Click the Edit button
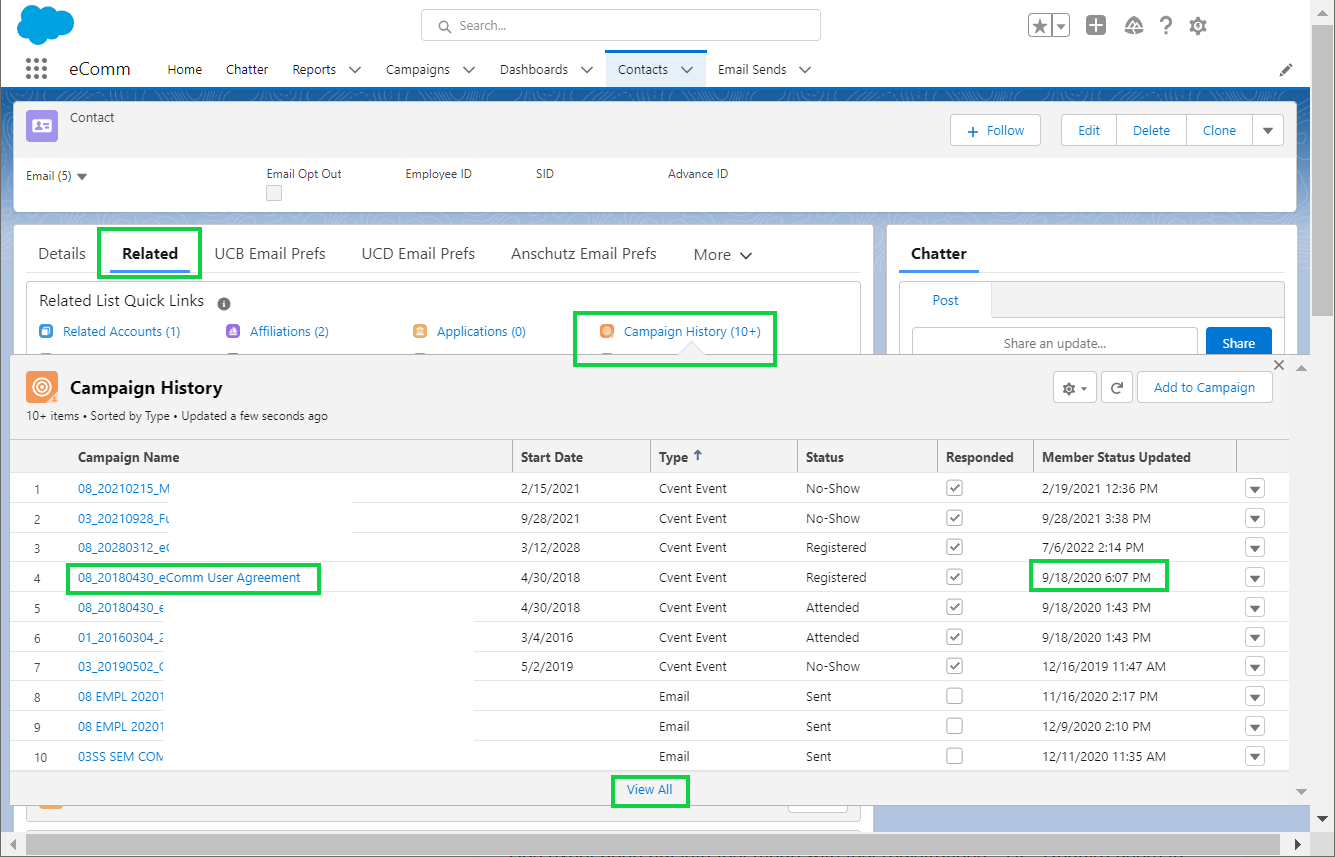The width and height of the screenshot is (1335, 857). [1089, 130]
